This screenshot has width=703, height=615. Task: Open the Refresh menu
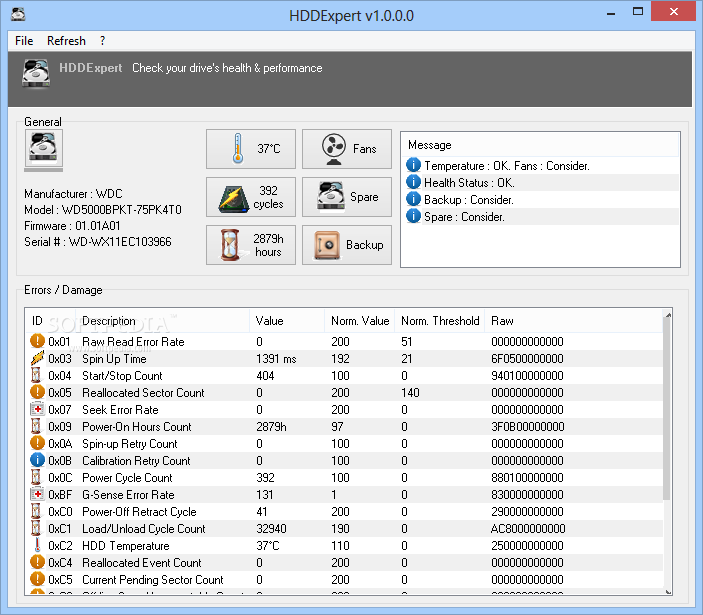click(x=66, y=41)
